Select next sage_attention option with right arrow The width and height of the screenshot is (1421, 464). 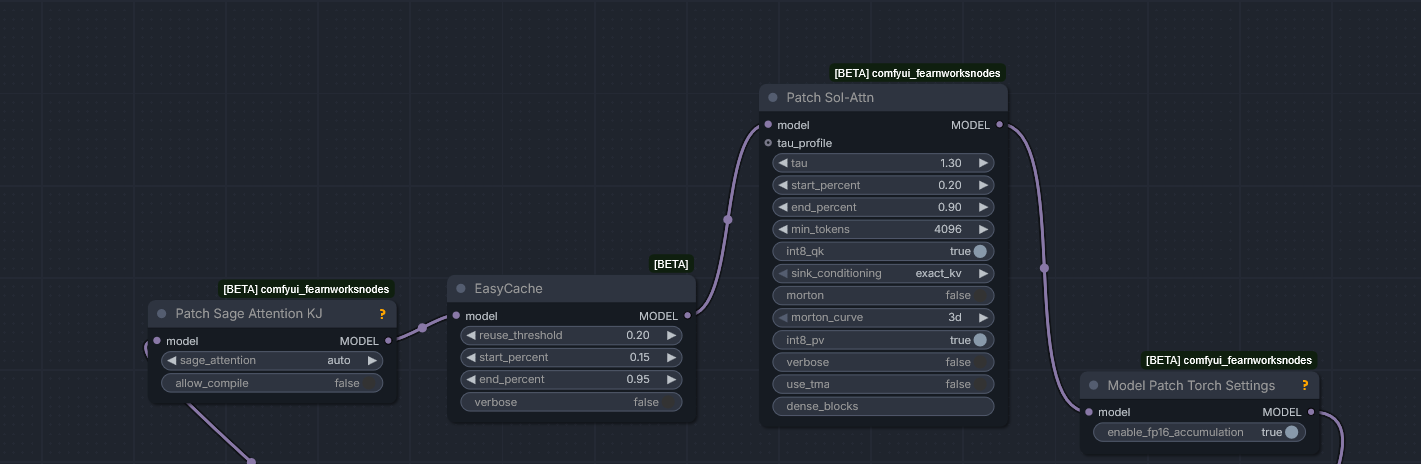[x=372, y=360]
